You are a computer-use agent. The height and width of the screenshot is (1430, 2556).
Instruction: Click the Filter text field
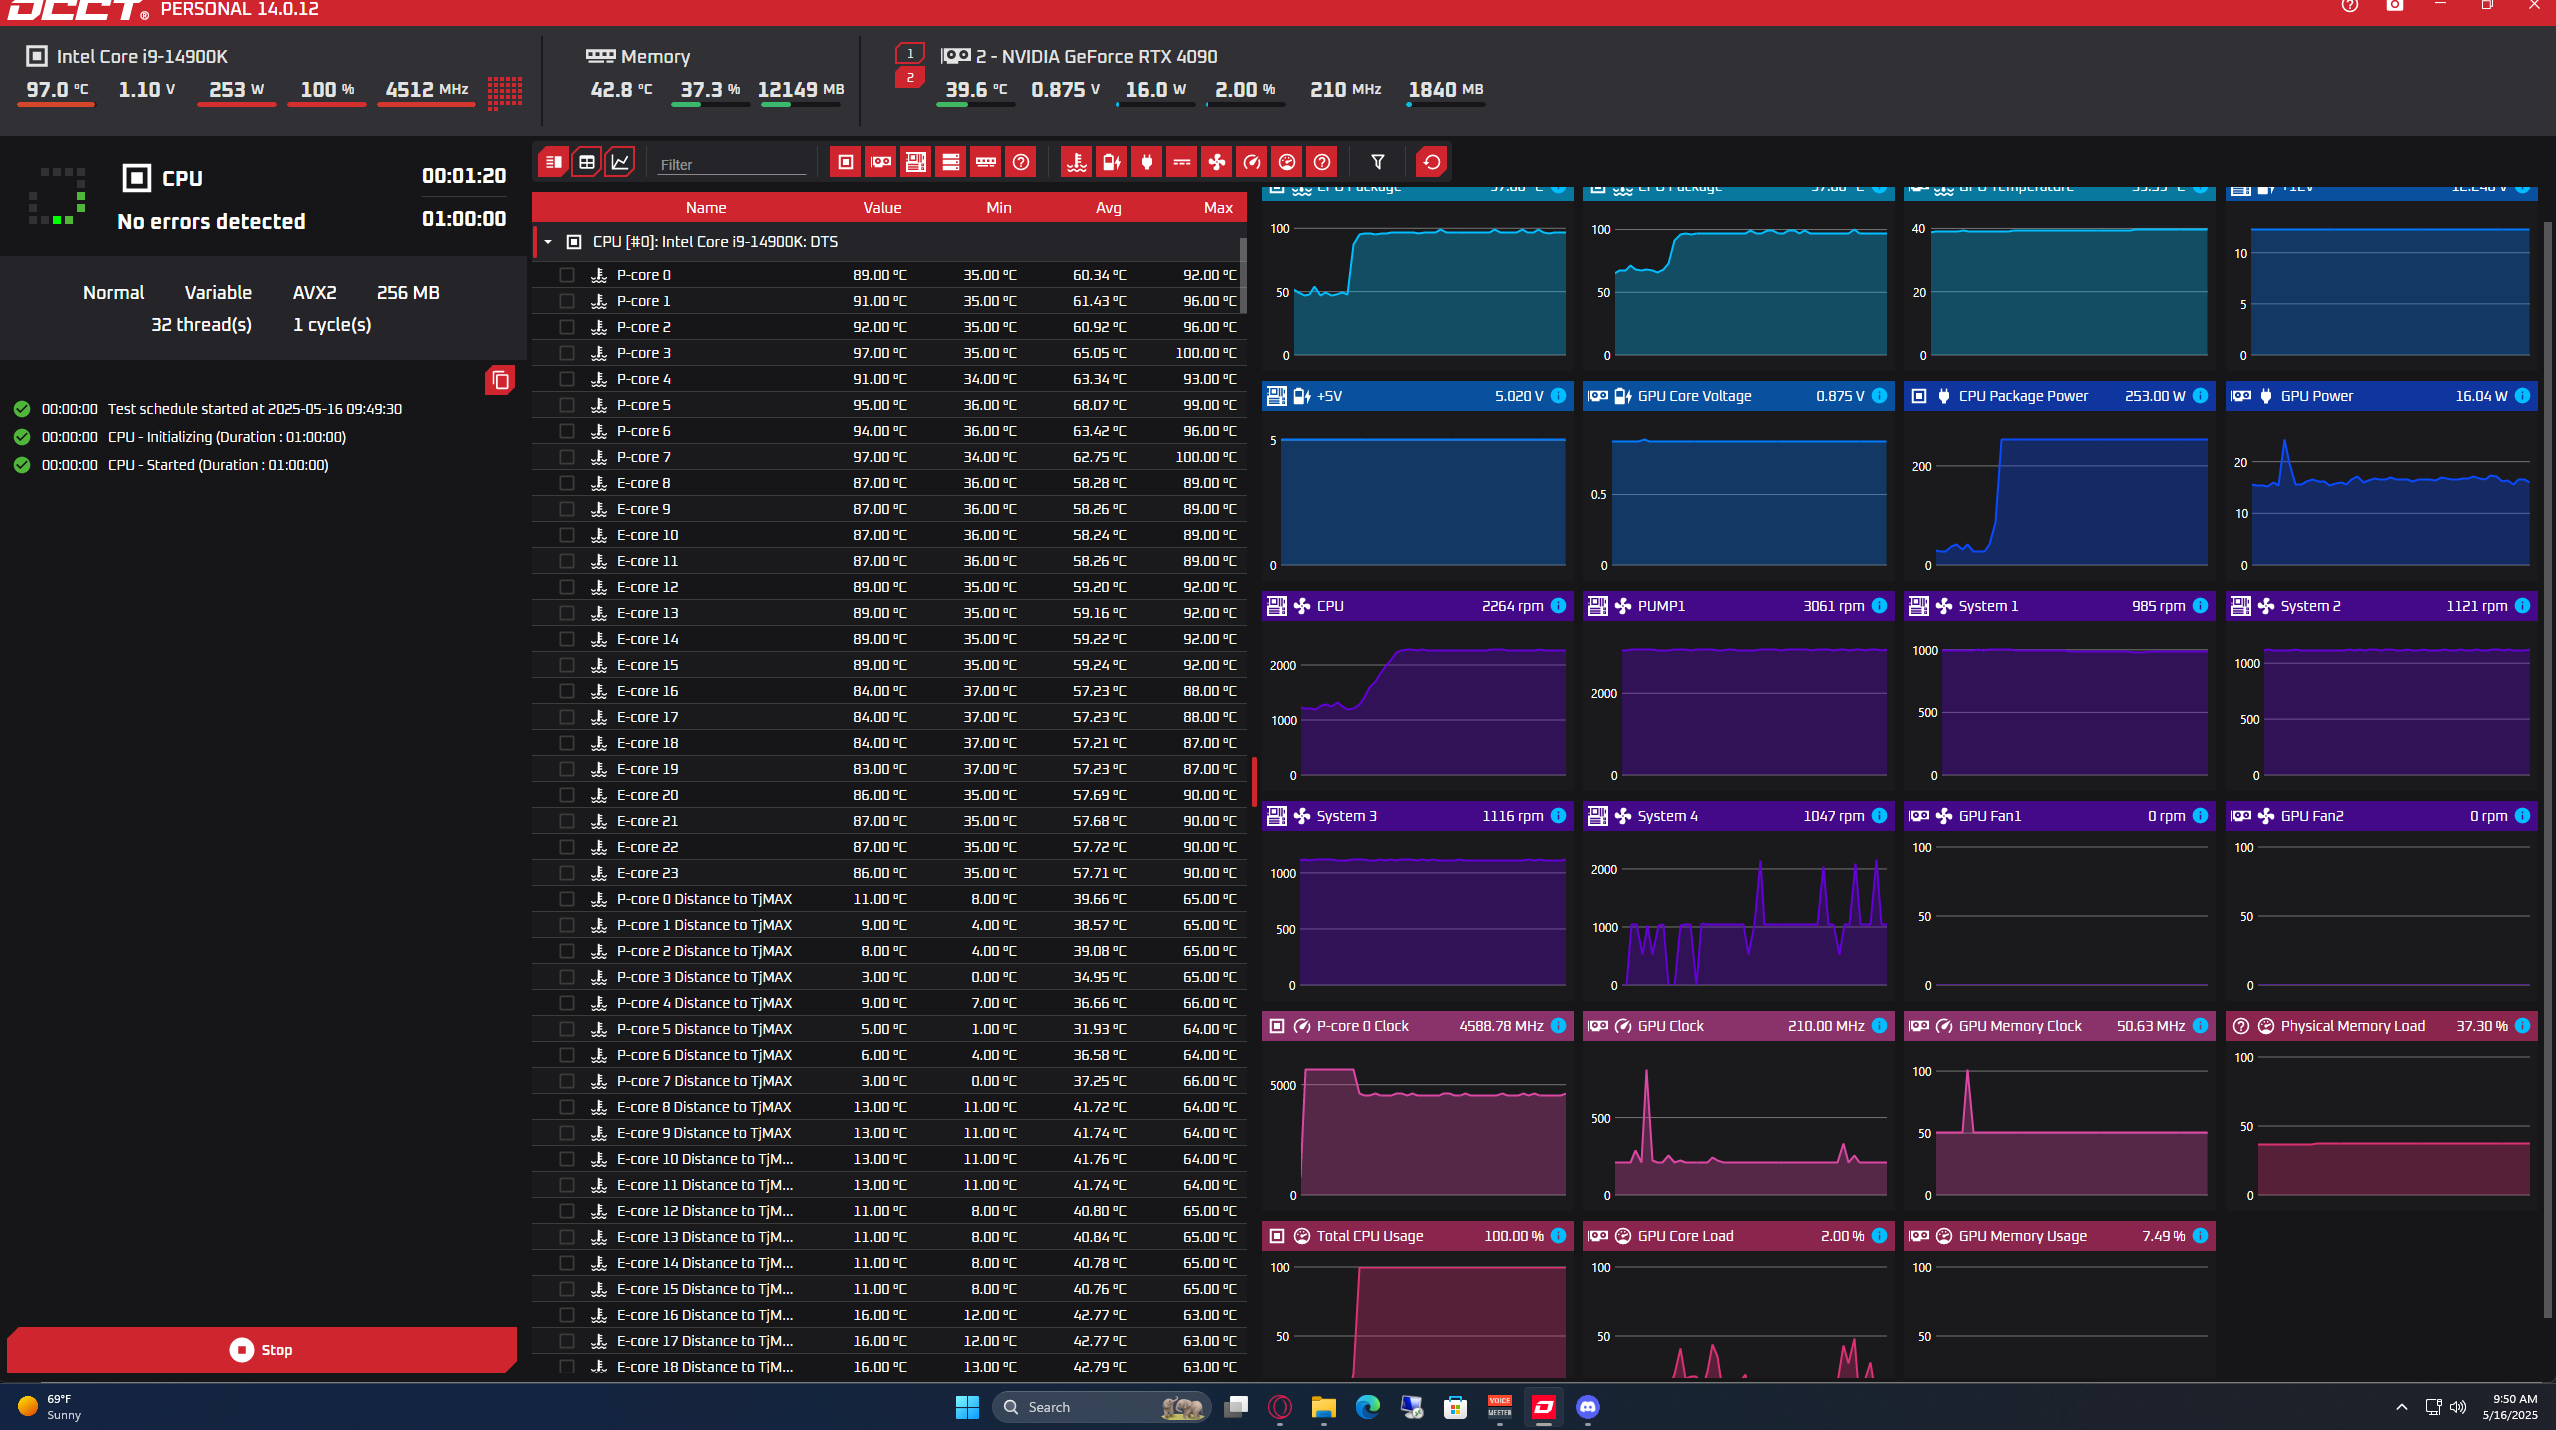click(x=731, y=164)
